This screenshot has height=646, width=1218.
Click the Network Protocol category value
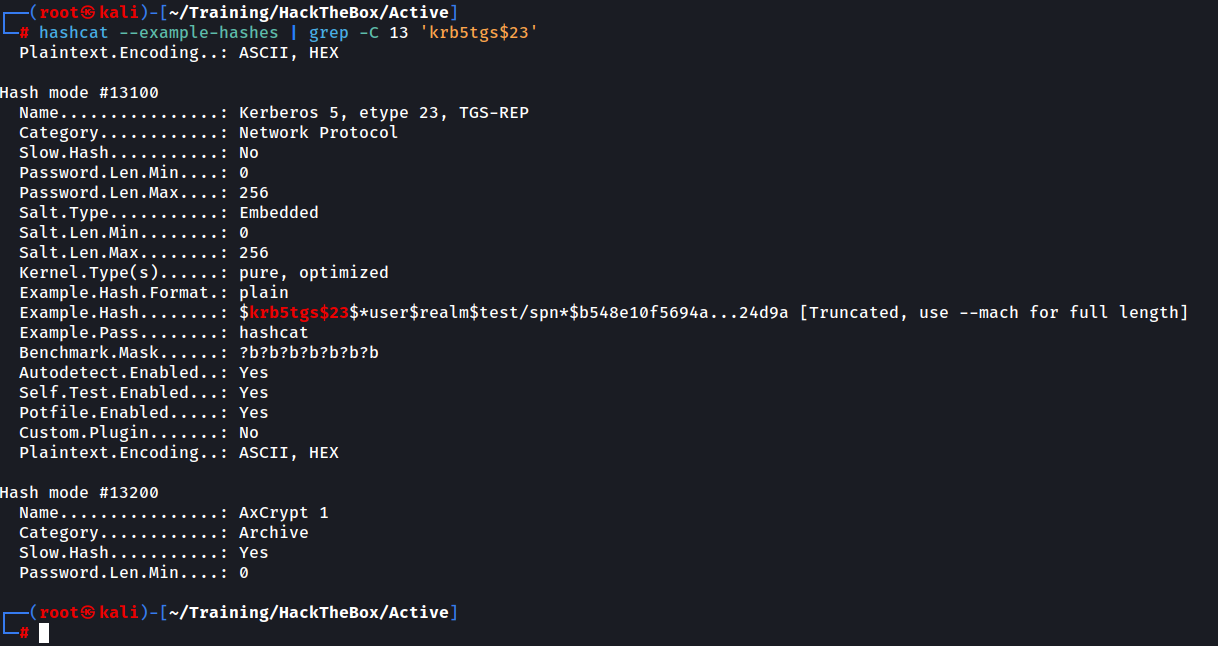[318, 132]
